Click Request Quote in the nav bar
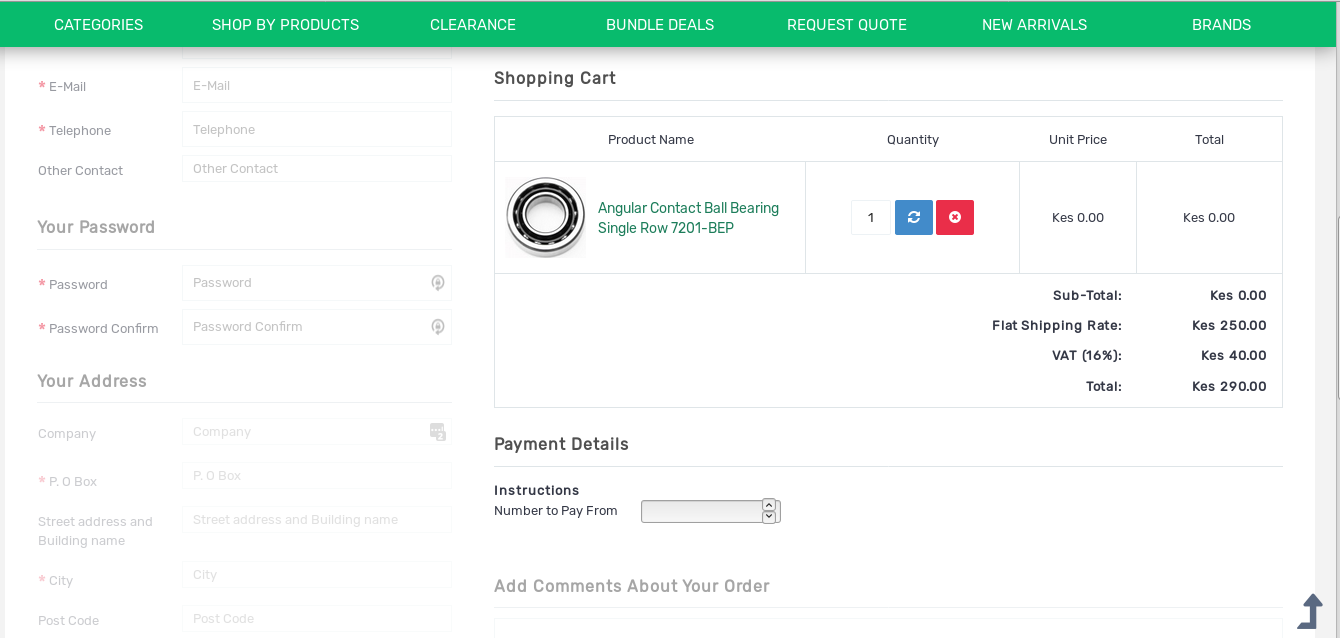The height and width of the screenshot is (638, 1340). (847, 25)
